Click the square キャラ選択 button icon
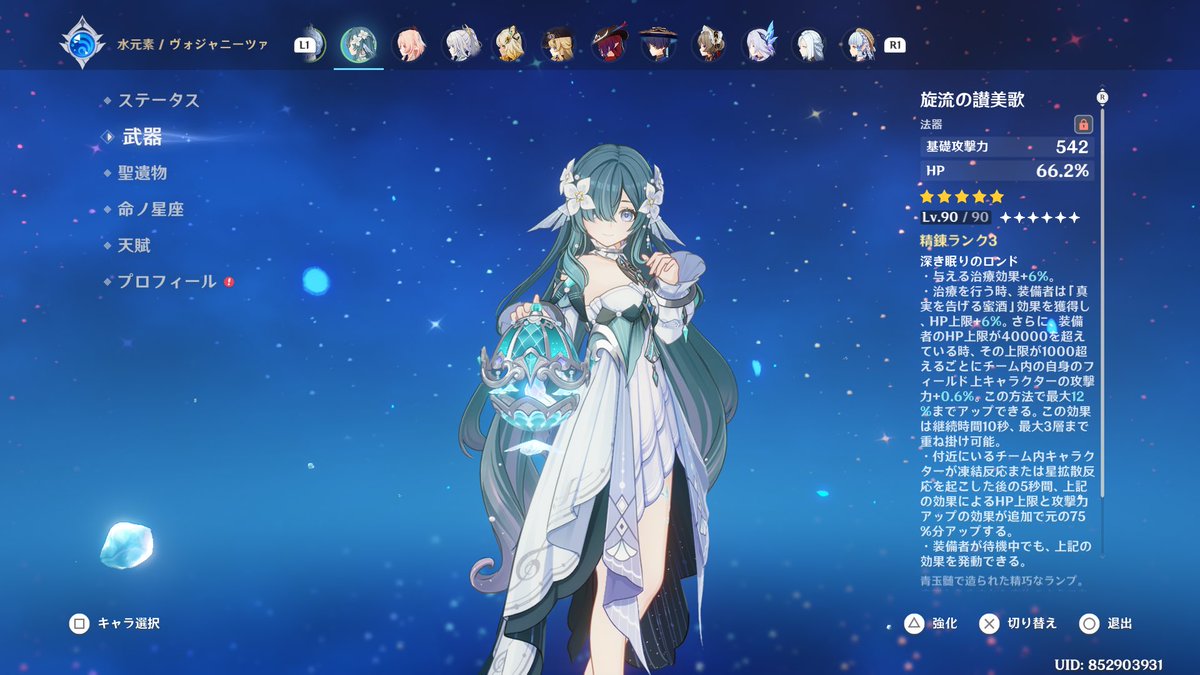1200x675 pixels. (79, 624)
